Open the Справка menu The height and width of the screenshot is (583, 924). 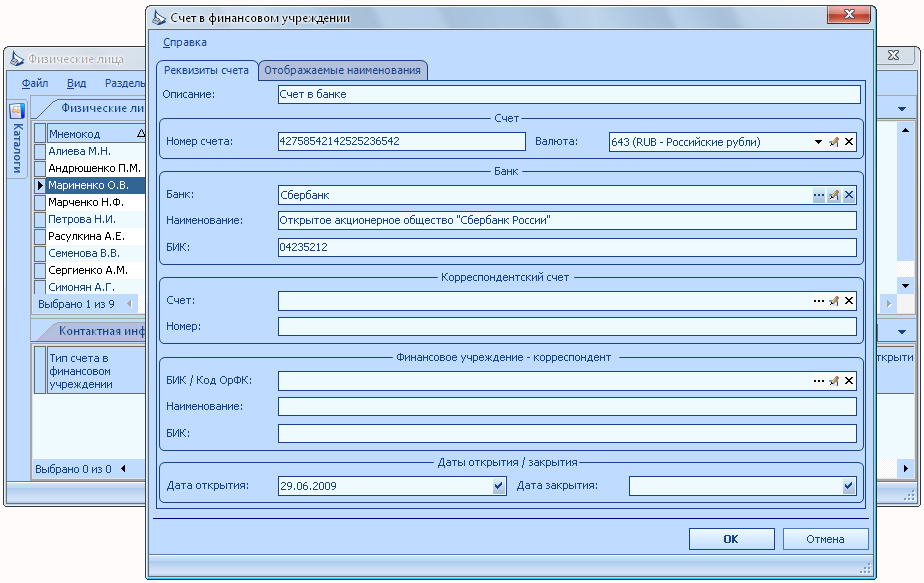click(x=184, y=42)
